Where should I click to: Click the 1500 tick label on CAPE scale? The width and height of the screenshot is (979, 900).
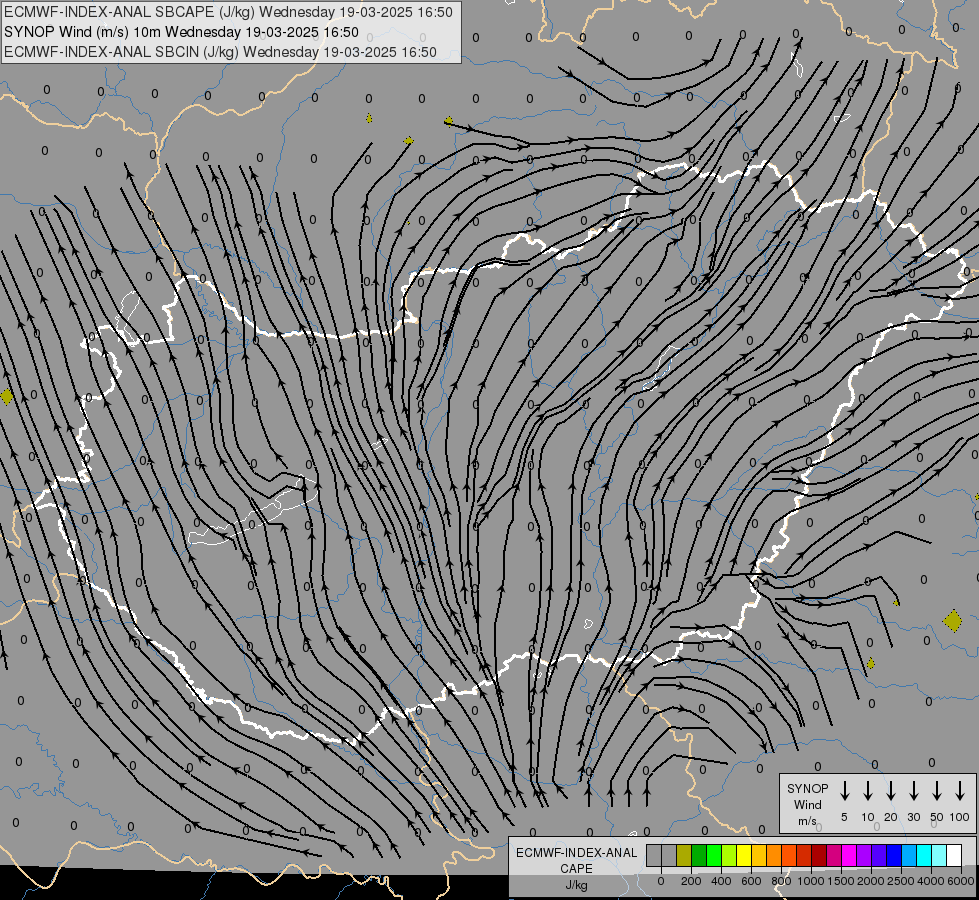840,881
